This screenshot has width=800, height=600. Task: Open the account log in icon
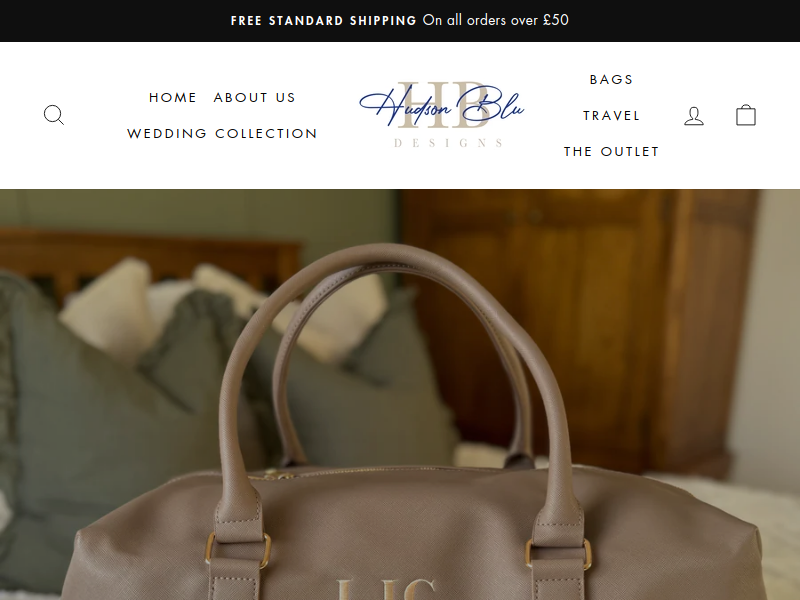(693, 115)
